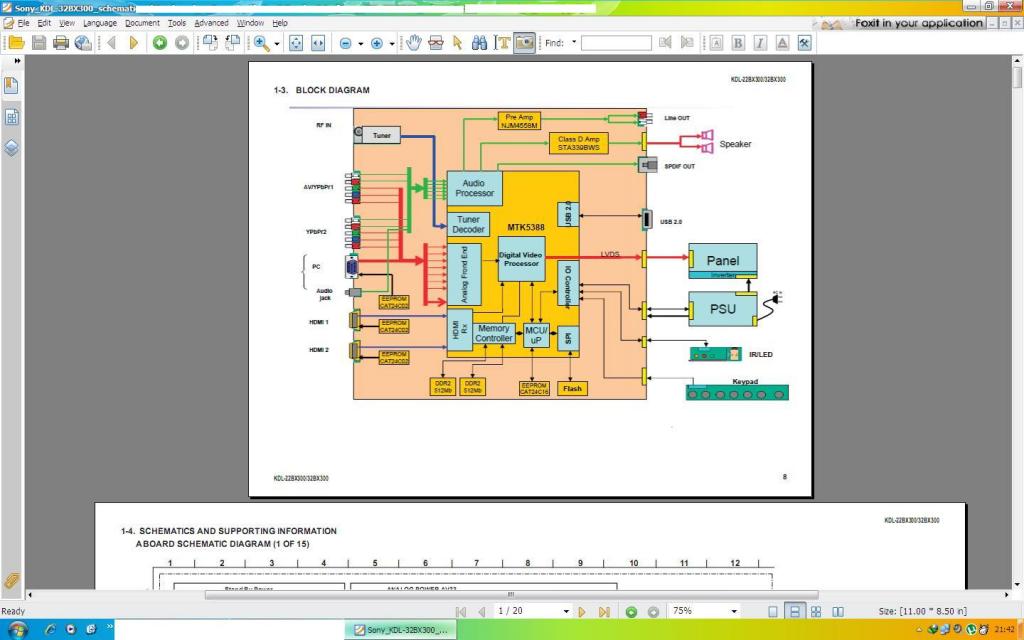Open dropdown beside zoom in plus button
The image size is (1024, 640).
(x=392, y=44)
